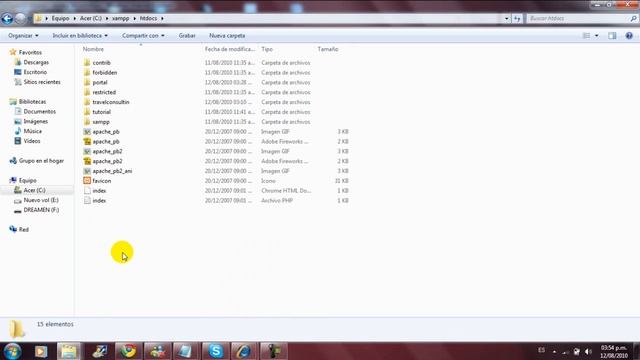
Task: Sort by the Tamaño column header
Action: [328, 49]
